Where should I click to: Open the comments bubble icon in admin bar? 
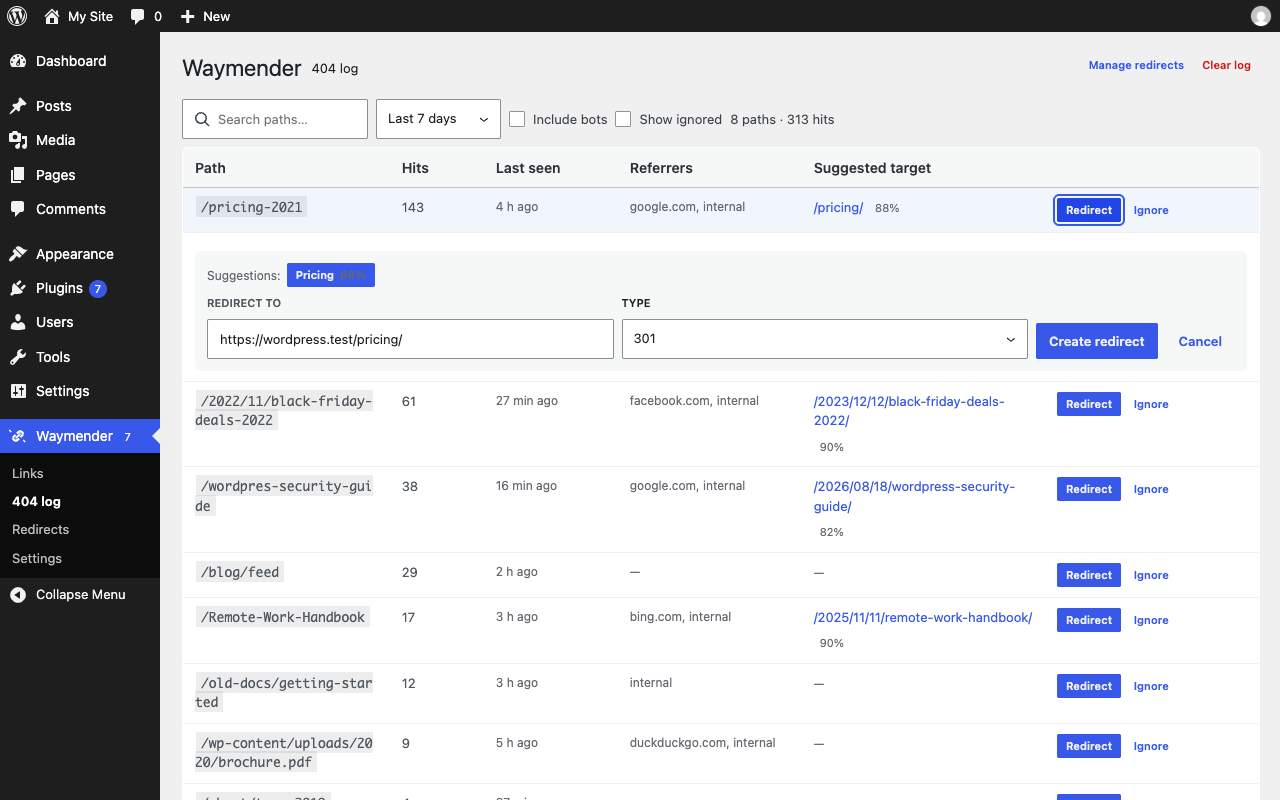click(138, 16)
